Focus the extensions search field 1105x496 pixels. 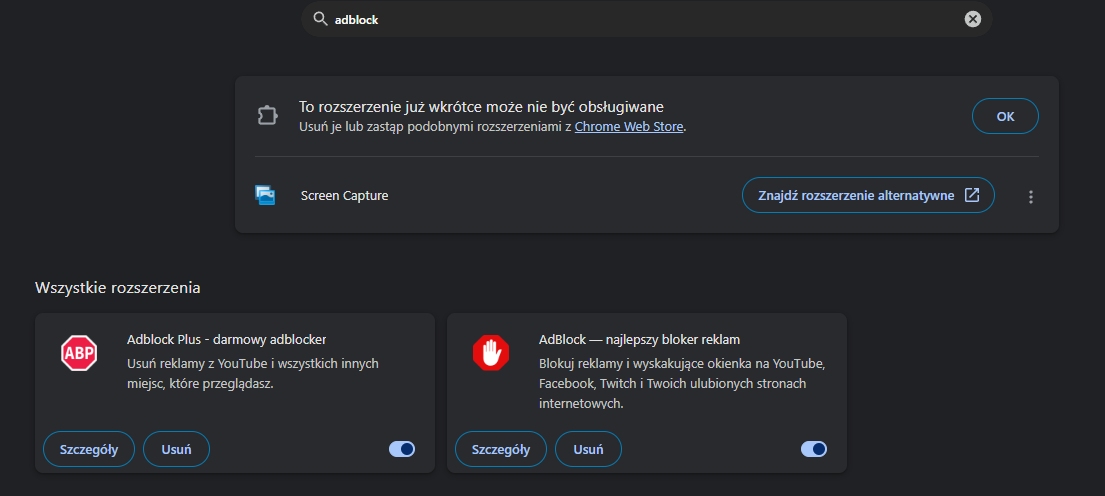click(x=646, y=20)
